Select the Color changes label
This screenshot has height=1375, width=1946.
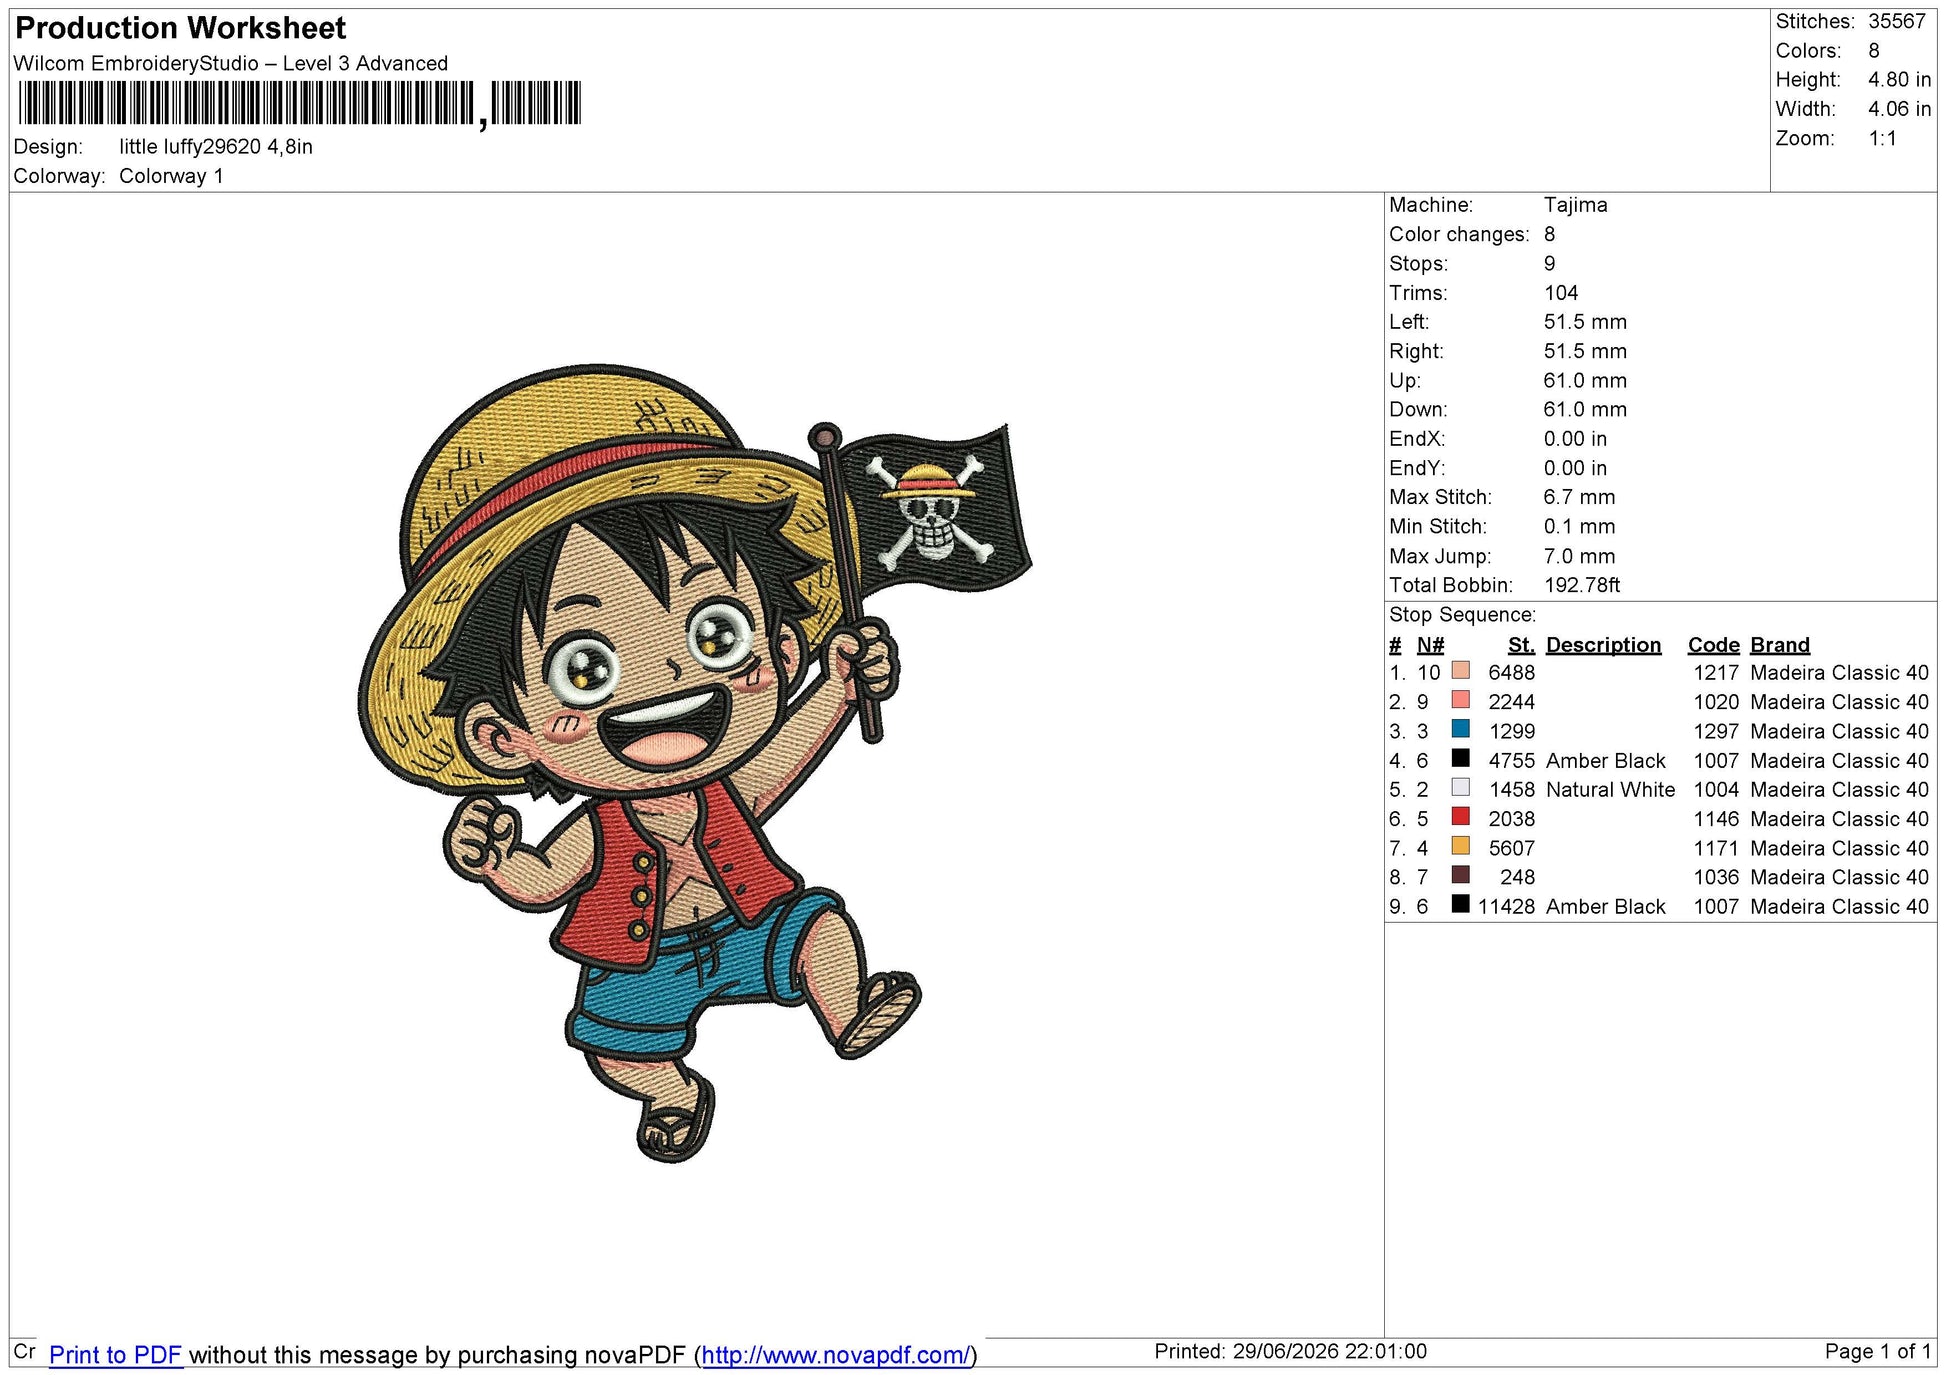[x=1459, y=235]
